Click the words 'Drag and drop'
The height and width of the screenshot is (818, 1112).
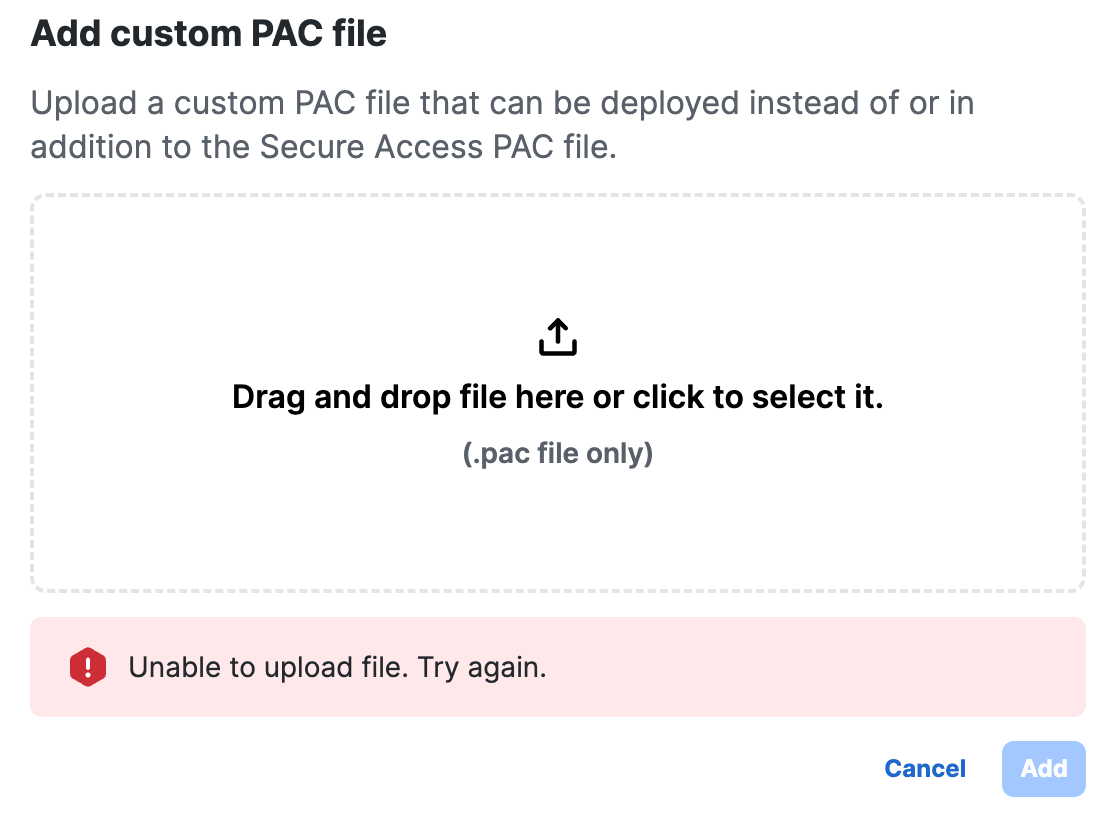(x=341, y=397)
